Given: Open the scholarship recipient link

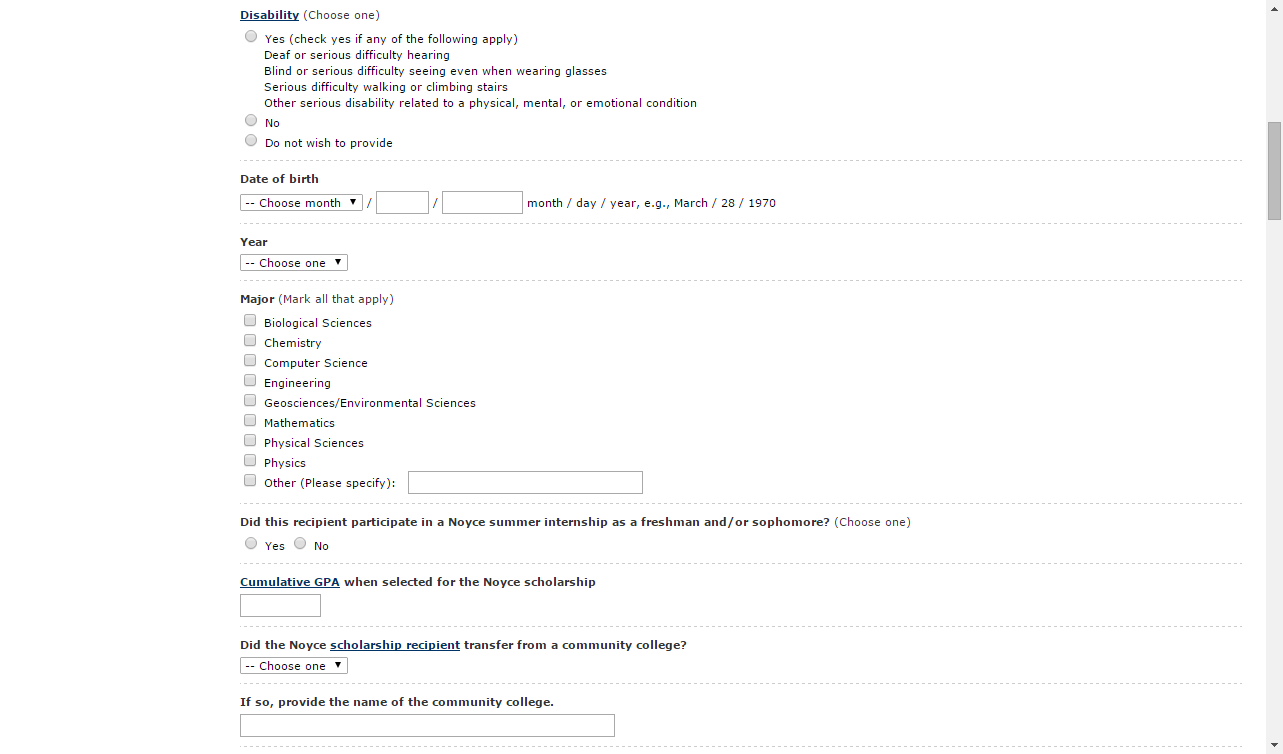Looking at the screenshot, I should pyautogui.click(x=395, y=645).
